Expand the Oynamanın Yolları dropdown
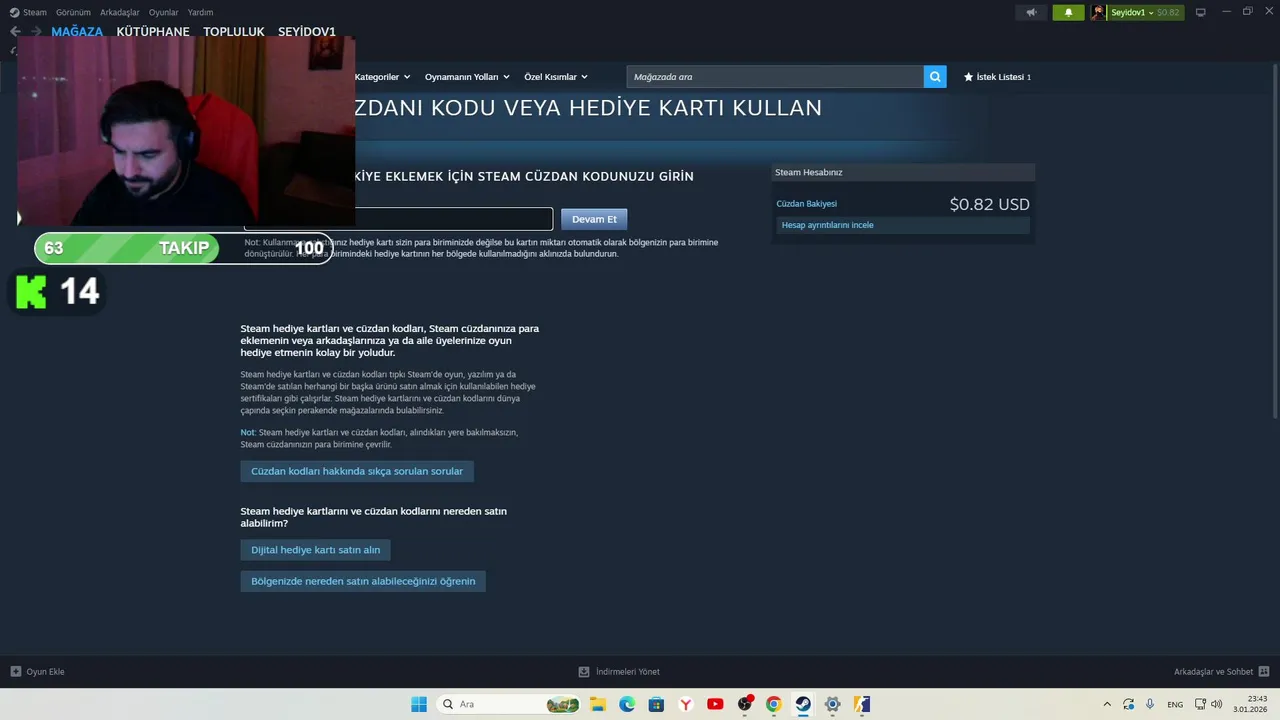 467,77
